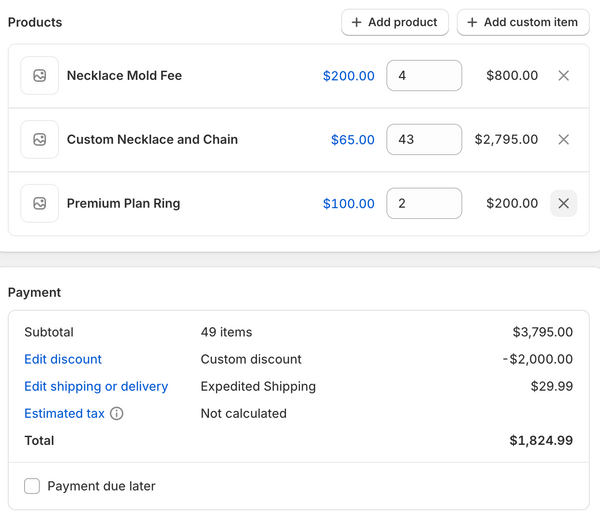Select the $29.99 shipping amount
This screenshot has width=600, height=518.
click(x=552, y=386)
